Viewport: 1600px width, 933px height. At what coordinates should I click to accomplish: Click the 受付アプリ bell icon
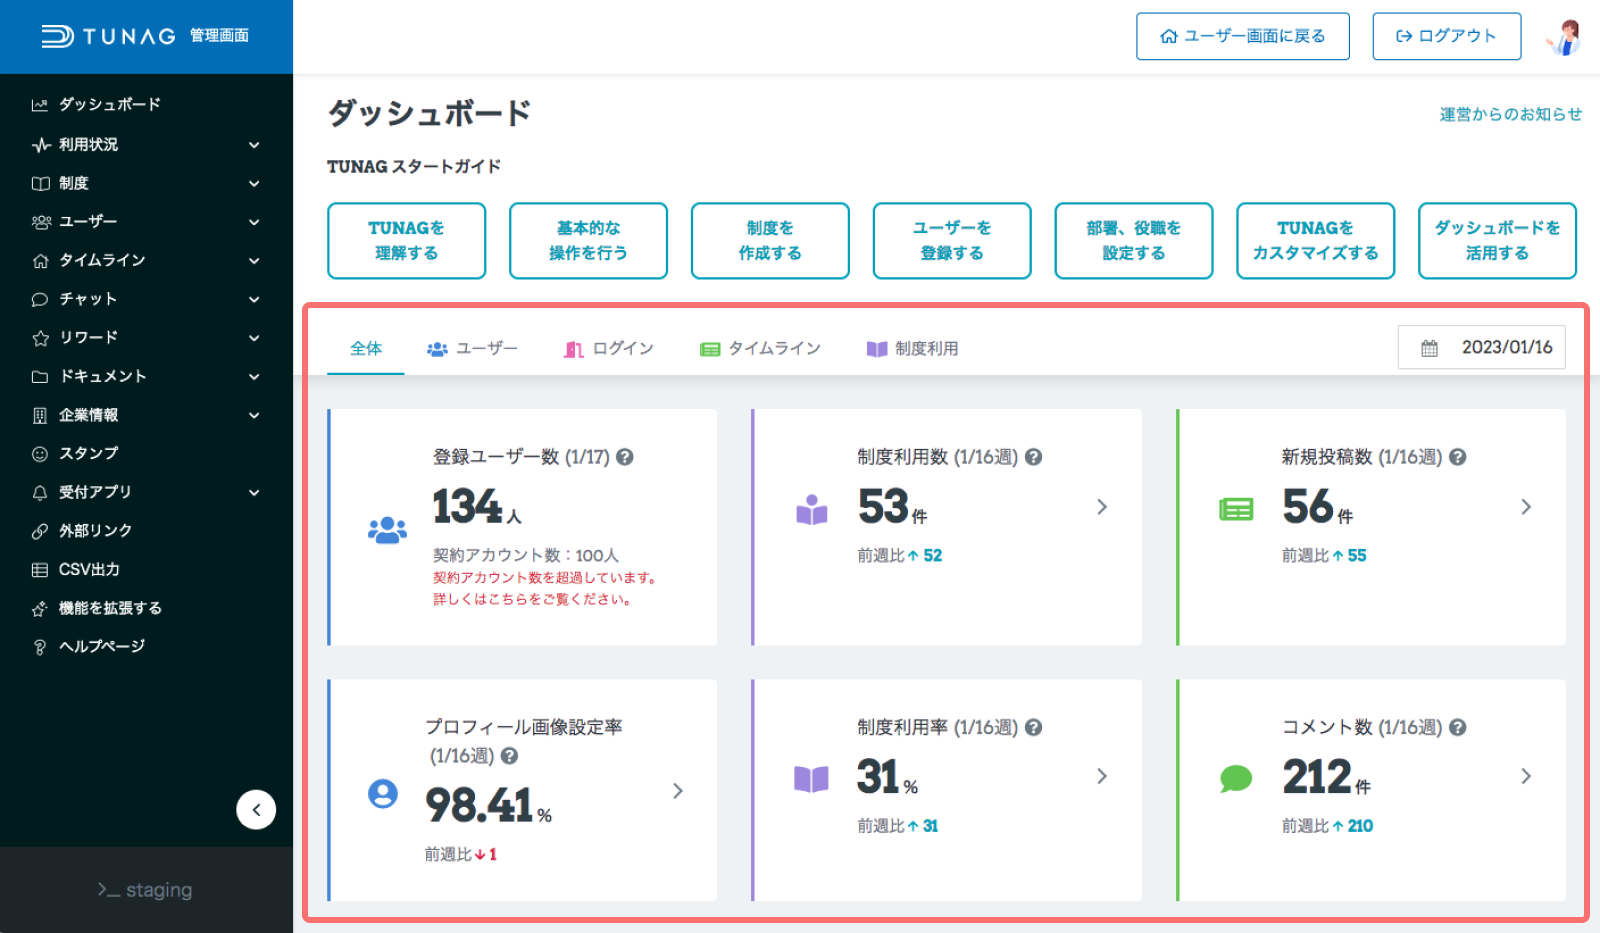tap(40, 492)
